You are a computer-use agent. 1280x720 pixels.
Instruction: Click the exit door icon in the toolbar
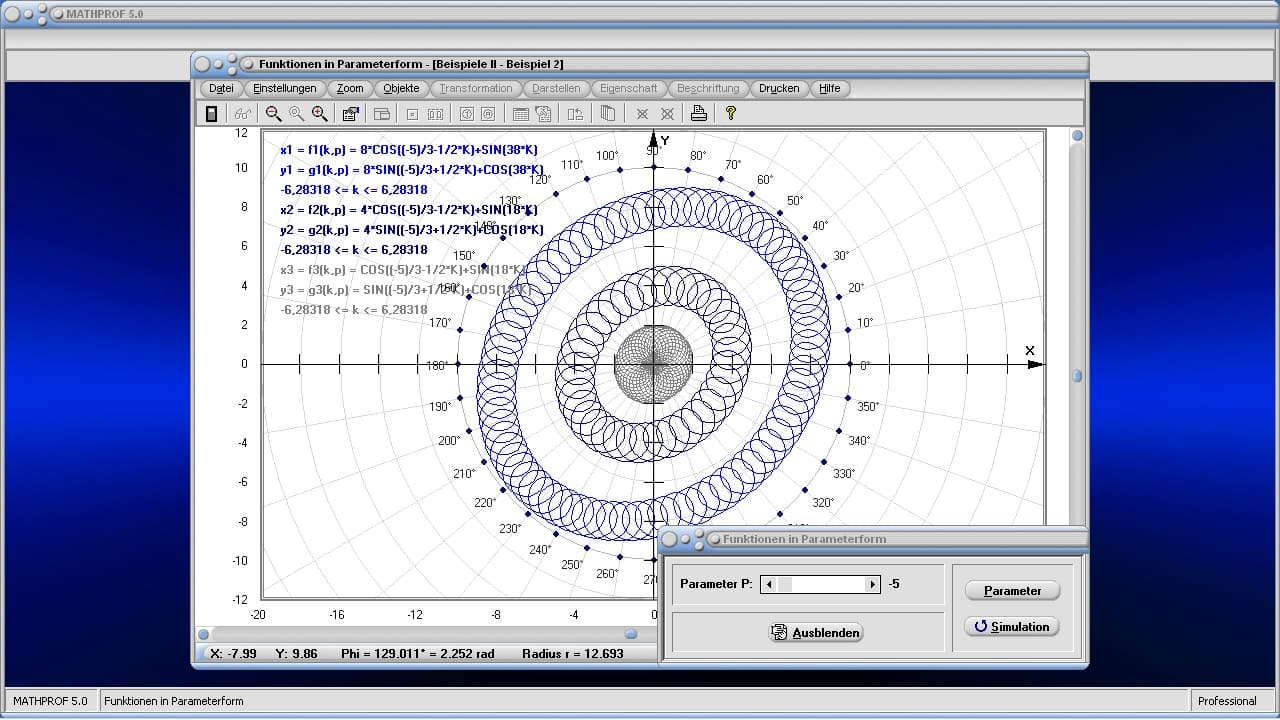coord(211,114)
